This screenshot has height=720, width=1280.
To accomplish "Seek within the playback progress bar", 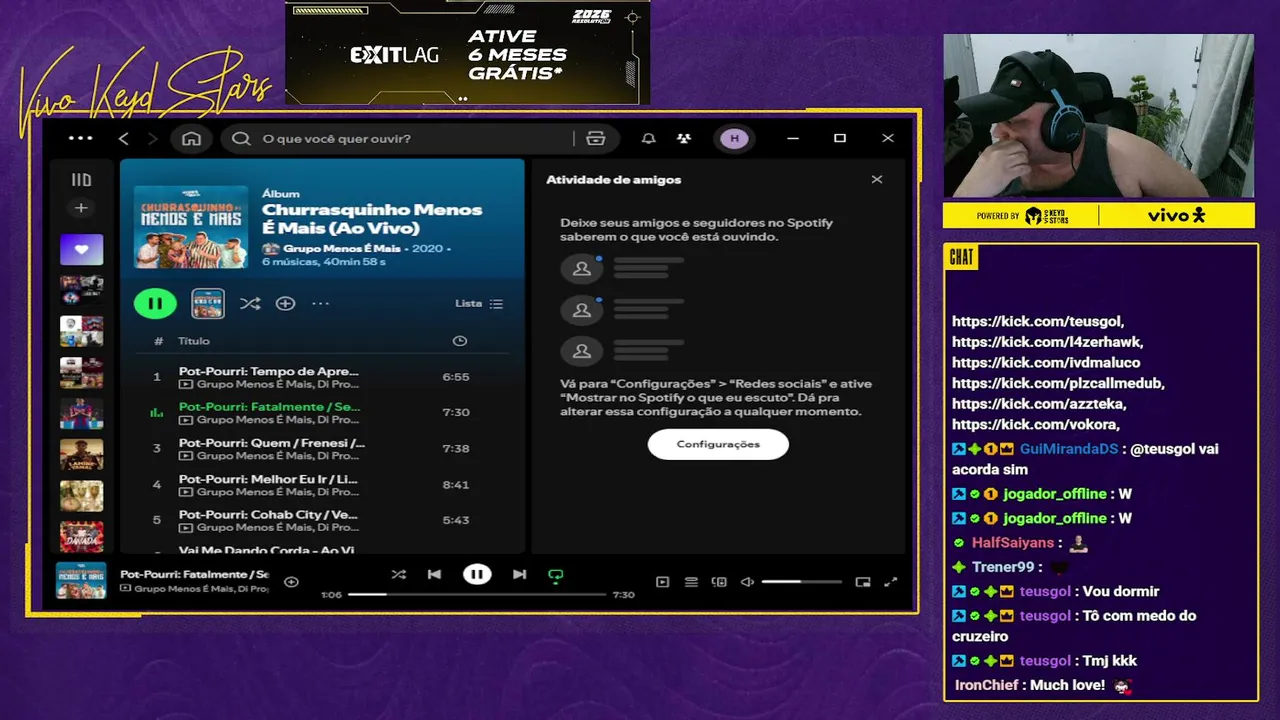I will (477, 594).
